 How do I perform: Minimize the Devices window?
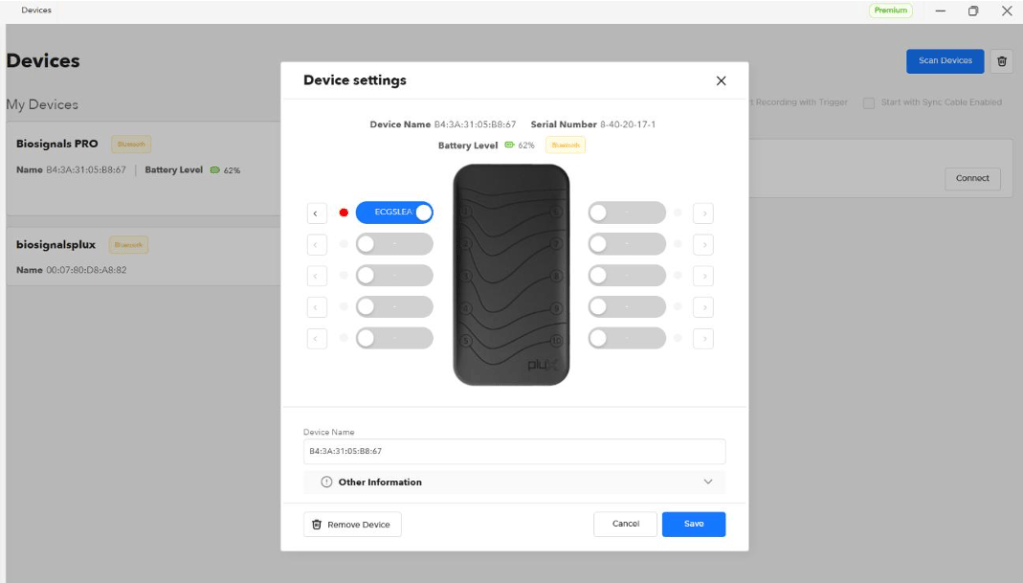click(940, 11)
